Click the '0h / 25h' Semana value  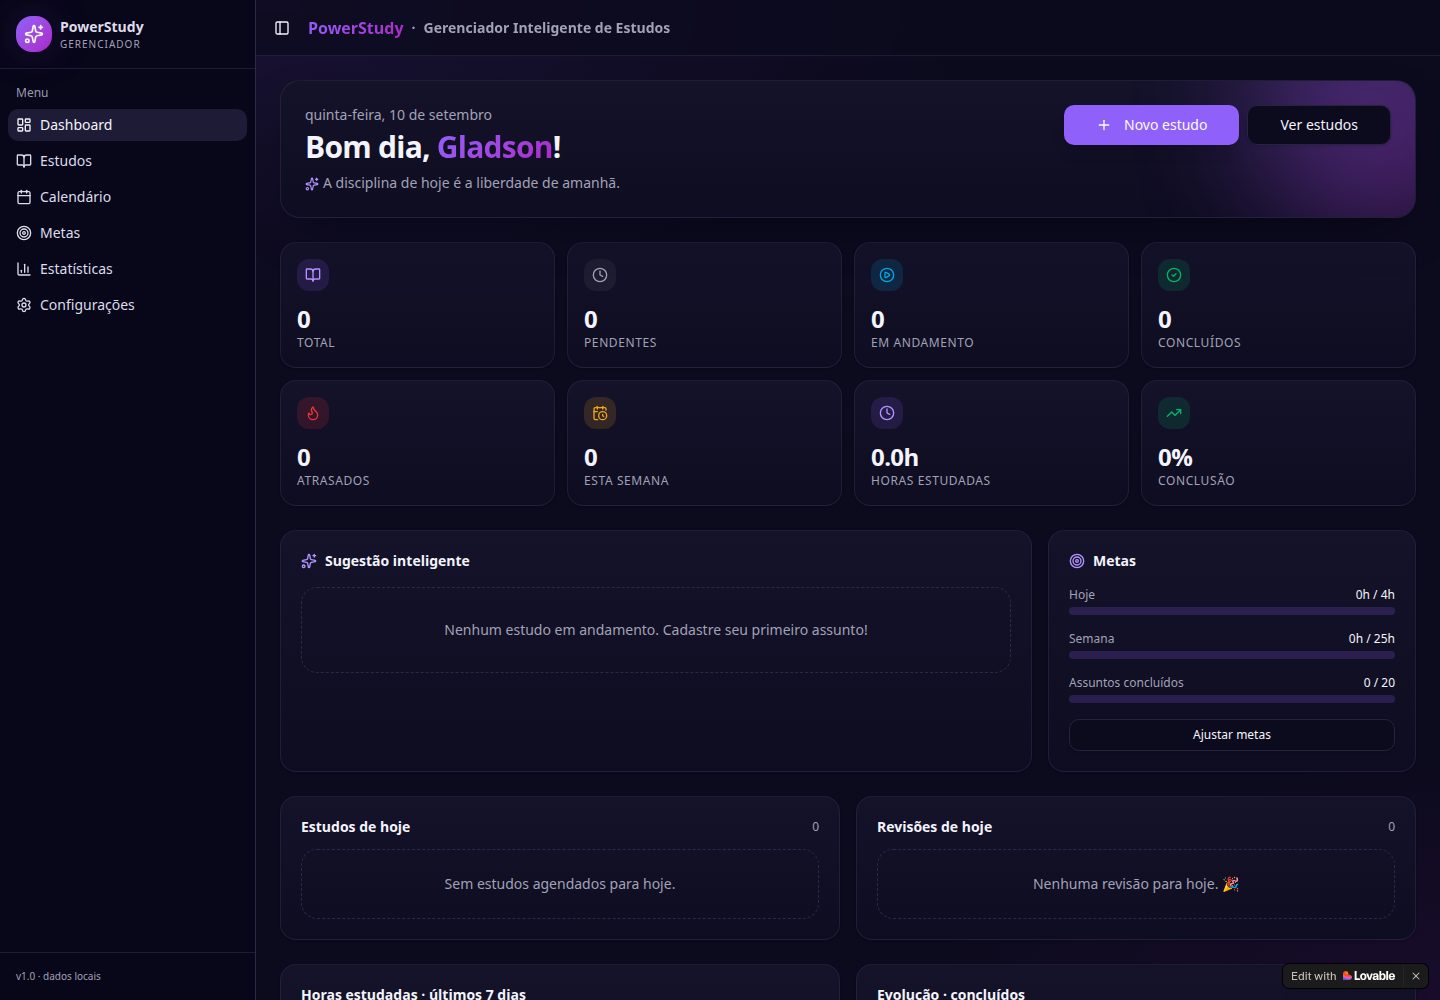[x=1371, y=639]
